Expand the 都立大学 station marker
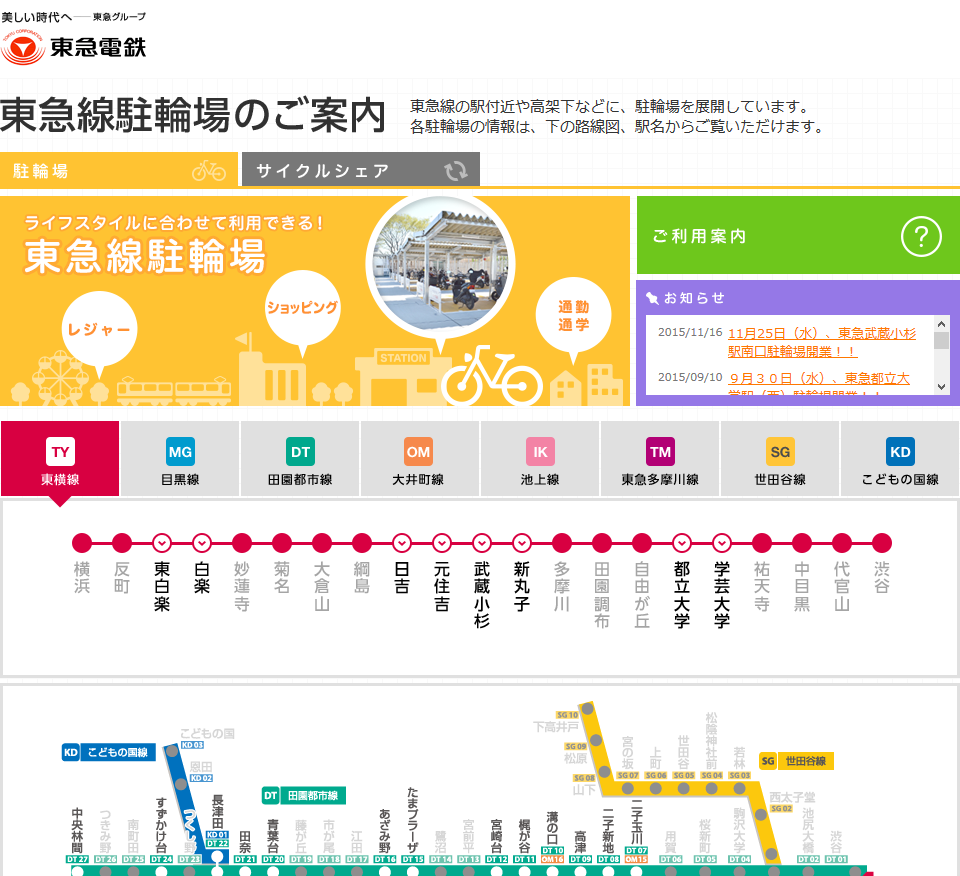The height and width of the screenshot is (876, 960). [682, 543]
